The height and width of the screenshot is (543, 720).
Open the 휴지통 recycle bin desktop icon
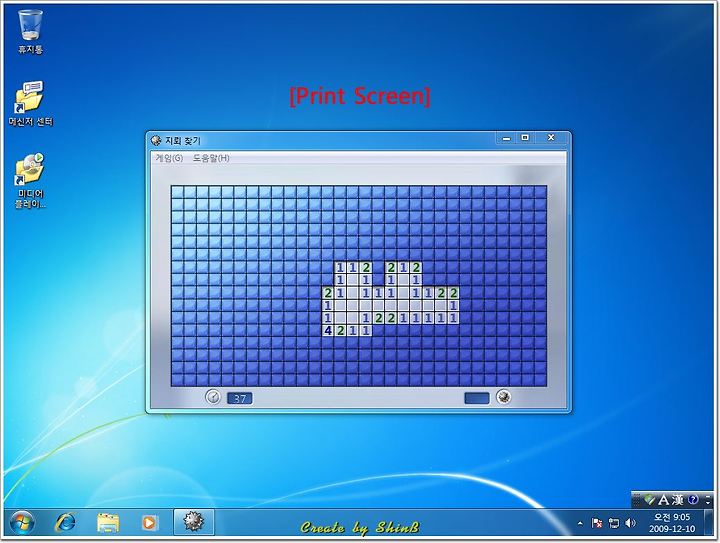(30, 31)
